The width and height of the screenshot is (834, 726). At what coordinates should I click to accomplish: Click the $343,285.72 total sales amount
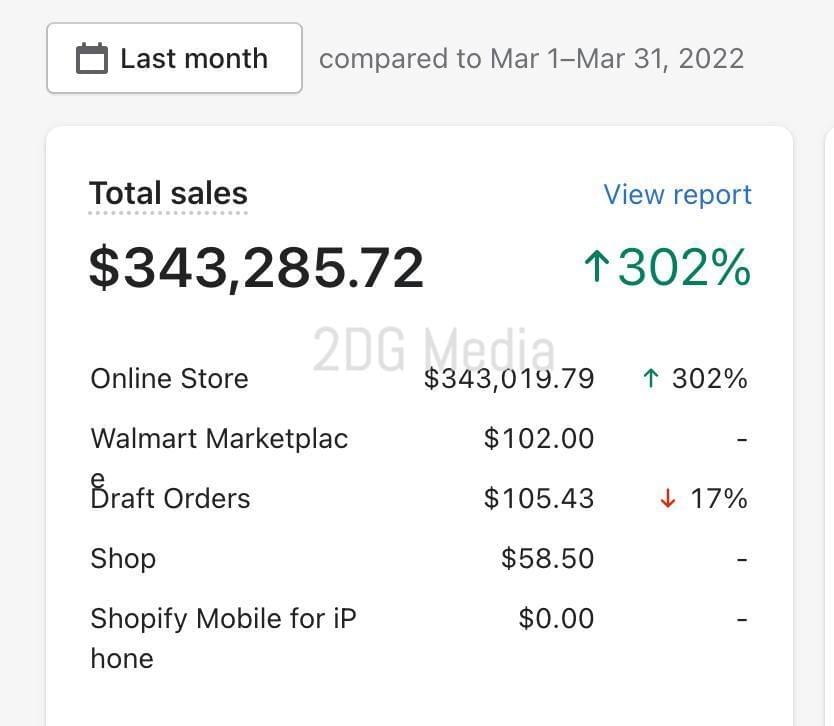point(256,268)
